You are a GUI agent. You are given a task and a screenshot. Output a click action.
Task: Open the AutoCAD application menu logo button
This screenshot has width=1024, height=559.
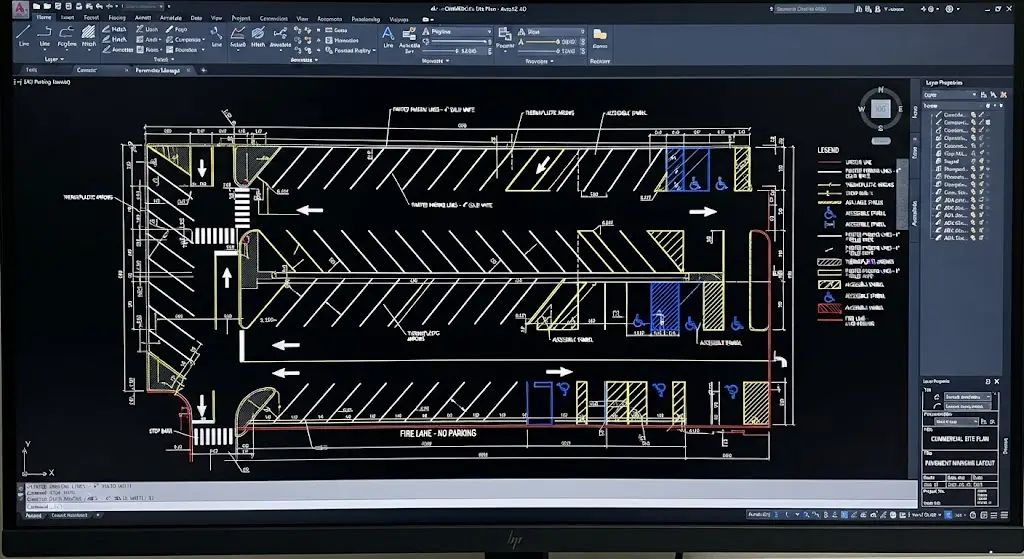pos(20,8)
